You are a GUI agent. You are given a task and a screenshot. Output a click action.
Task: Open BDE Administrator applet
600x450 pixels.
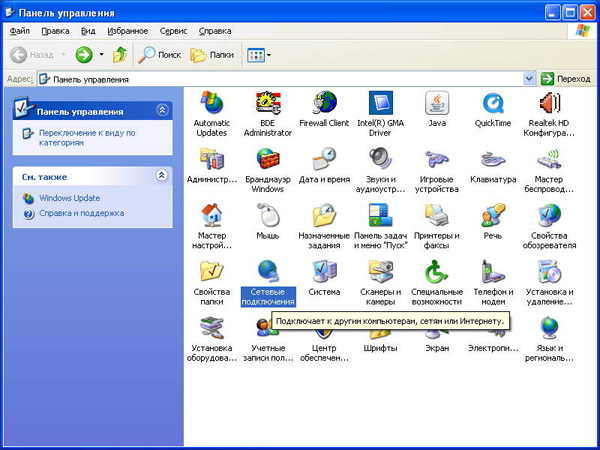click(x=268, y=103)
